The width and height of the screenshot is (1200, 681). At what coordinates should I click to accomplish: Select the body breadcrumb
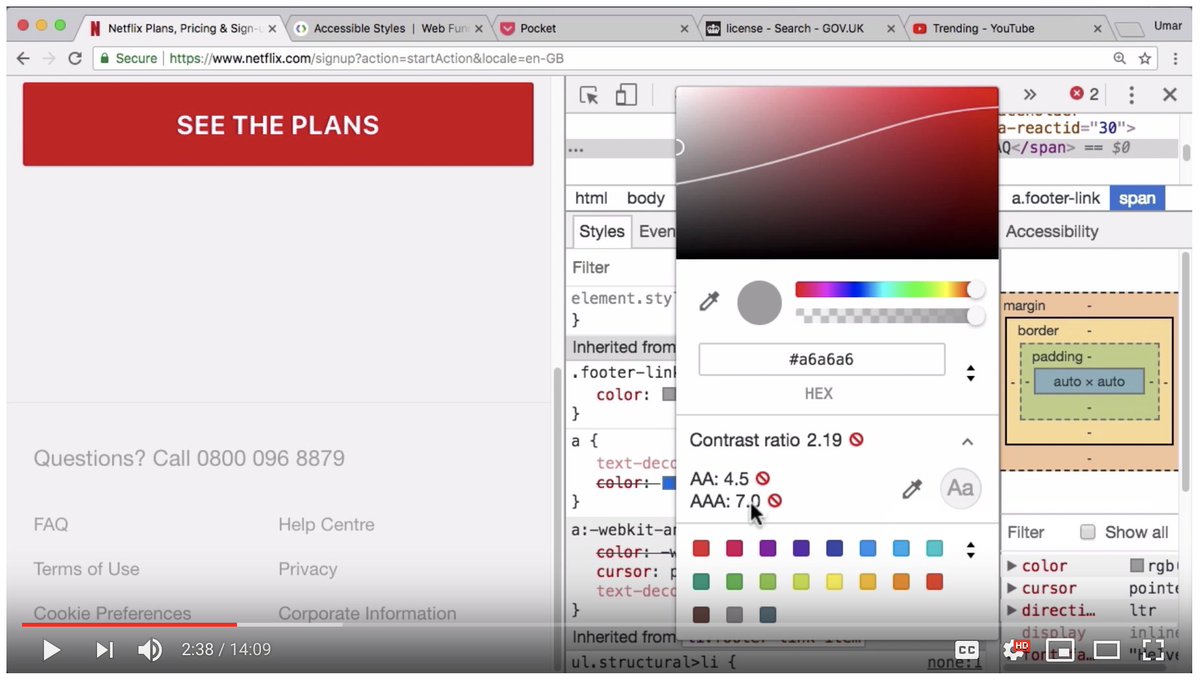645,198
